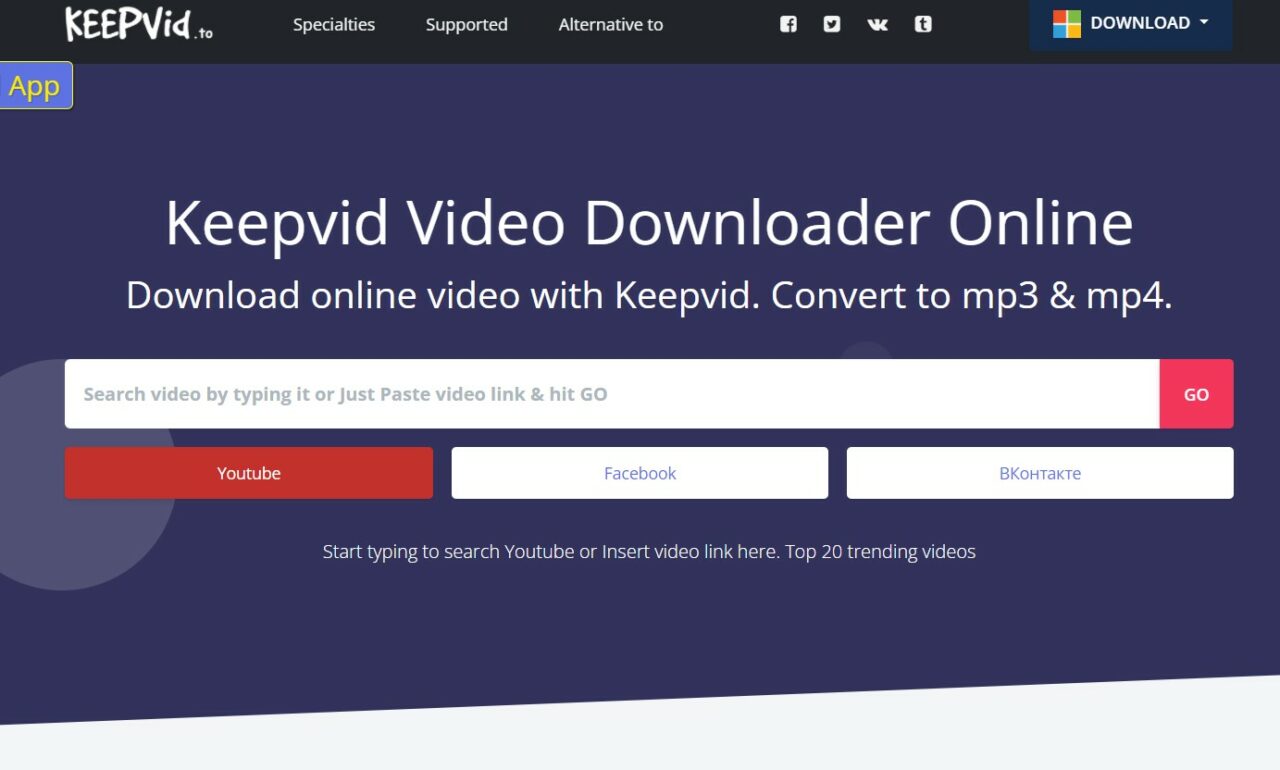1280x770 pixels.
Task: Select the Youtube source tab
Action: click(x=249, y=473)
